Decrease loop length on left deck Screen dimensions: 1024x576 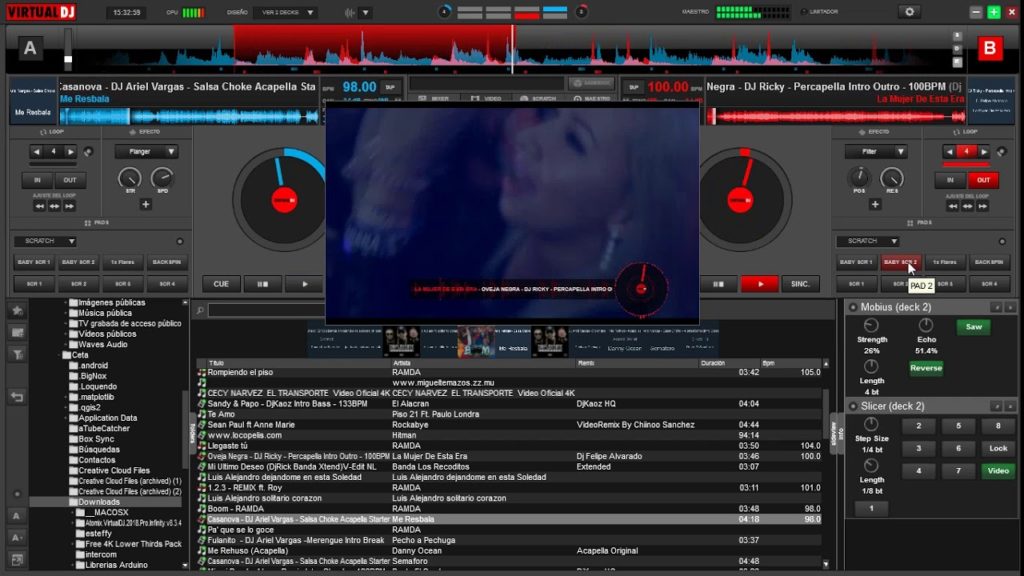(37, 152)
